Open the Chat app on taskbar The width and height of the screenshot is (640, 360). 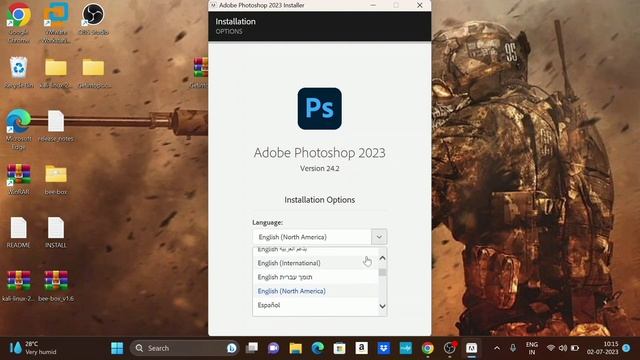click(x=273, y=348)
